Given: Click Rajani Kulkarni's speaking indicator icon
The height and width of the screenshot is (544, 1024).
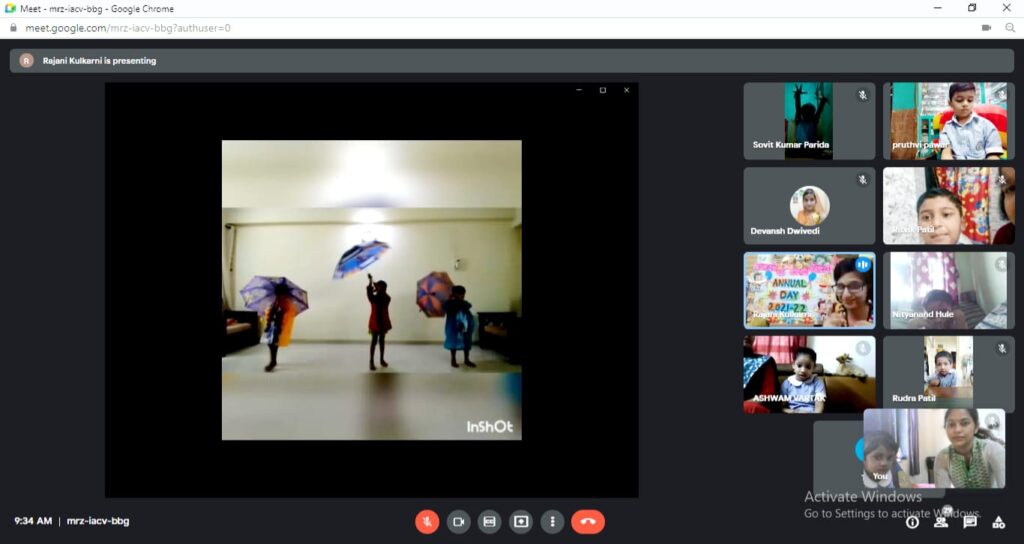Looking at the screenshot, I should 863,264.
